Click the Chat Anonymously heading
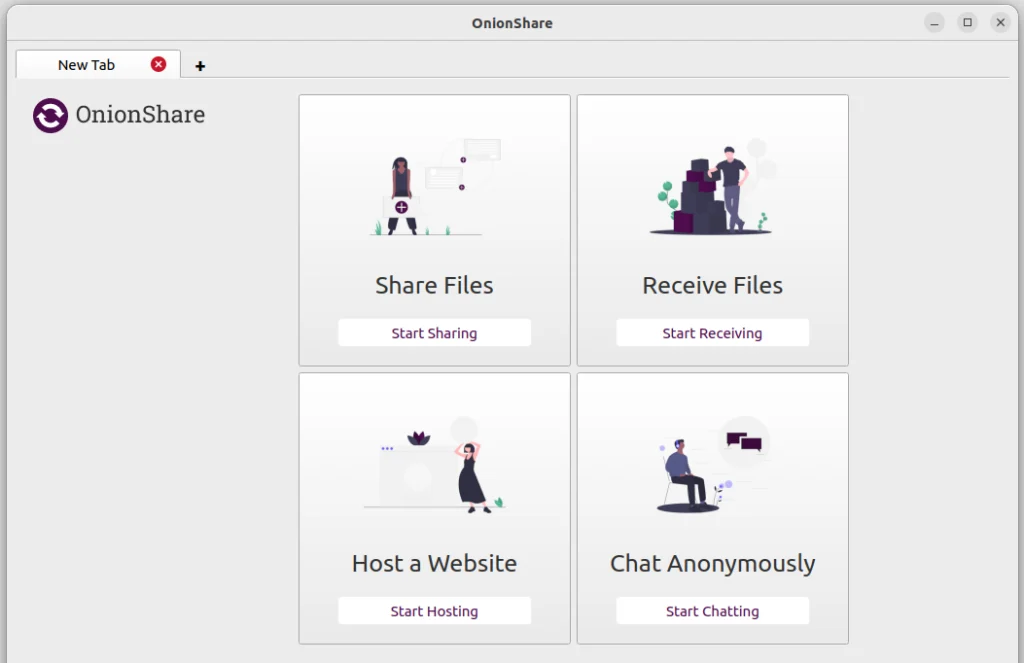 tap(712, 563)
